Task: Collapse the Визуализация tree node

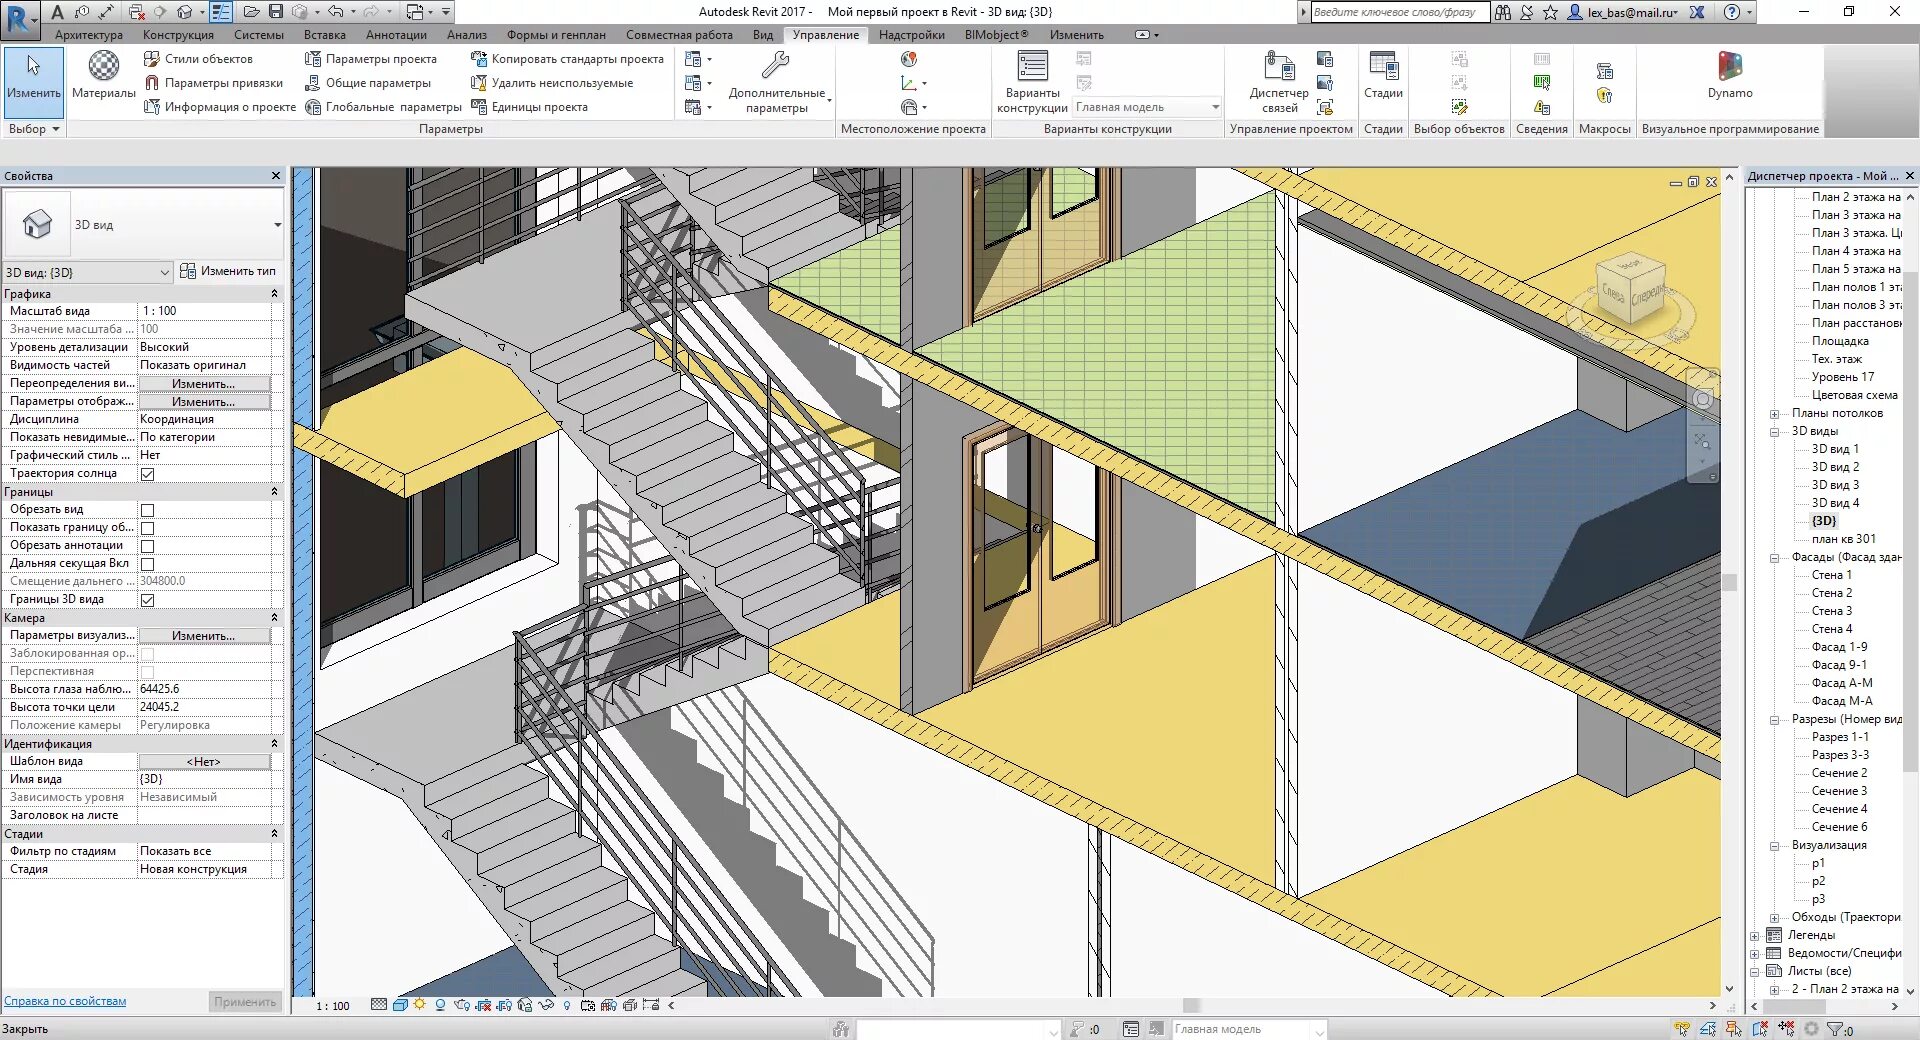Action: (1774, 846)
